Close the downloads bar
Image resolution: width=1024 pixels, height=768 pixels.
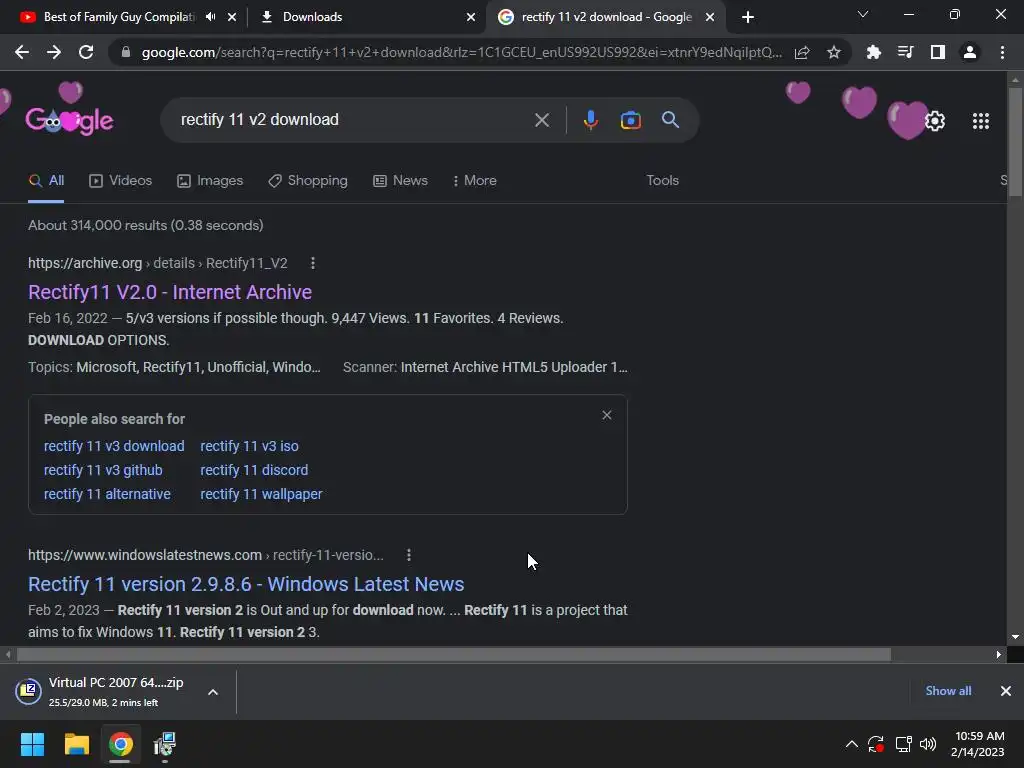1006,691
